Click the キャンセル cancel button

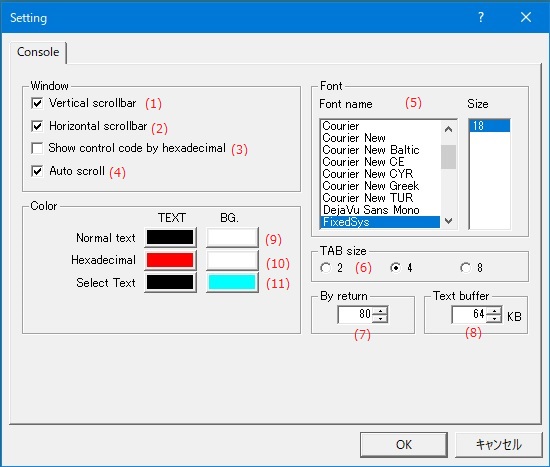pyautogui.click(x=498, y=445)
